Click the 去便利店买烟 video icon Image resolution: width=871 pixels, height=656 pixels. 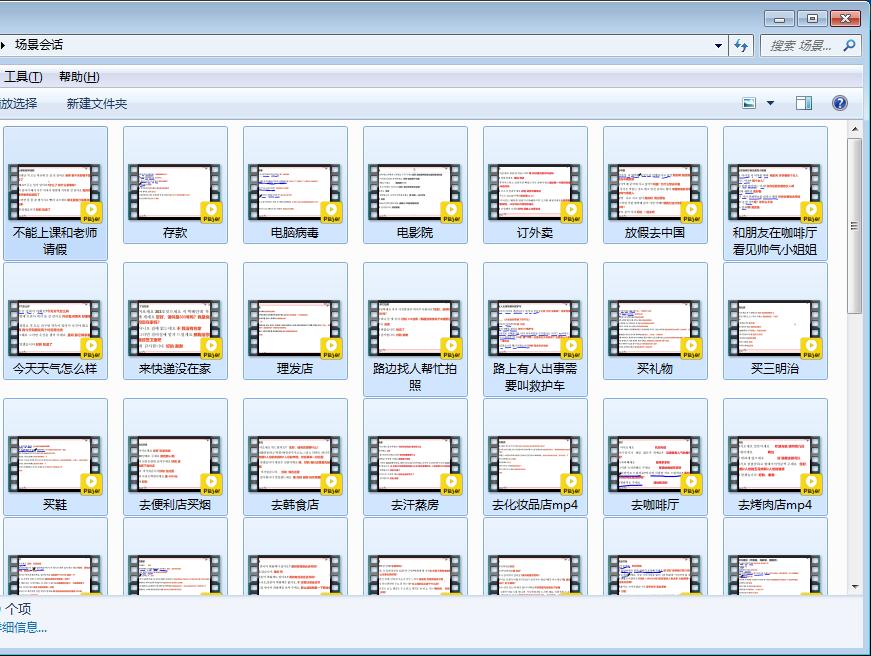click(x=175, y=464)
